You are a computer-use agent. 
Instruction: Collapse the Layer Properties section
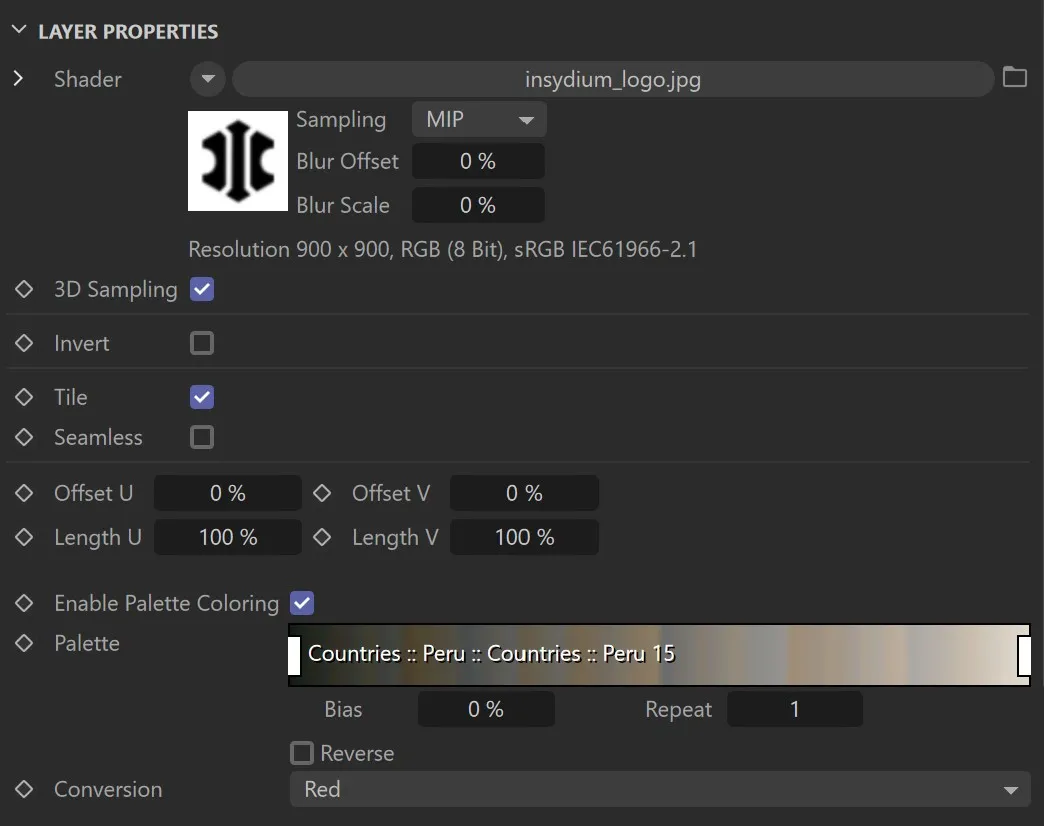click(18, 30)
